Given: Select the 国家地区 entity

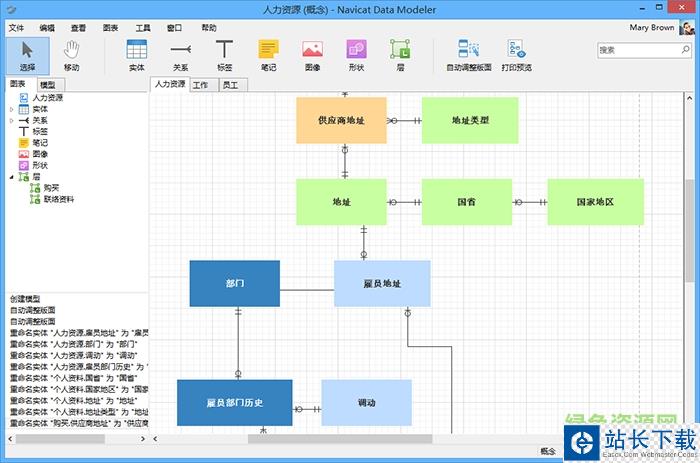Looking at the screenshot, I should point(596,202).
